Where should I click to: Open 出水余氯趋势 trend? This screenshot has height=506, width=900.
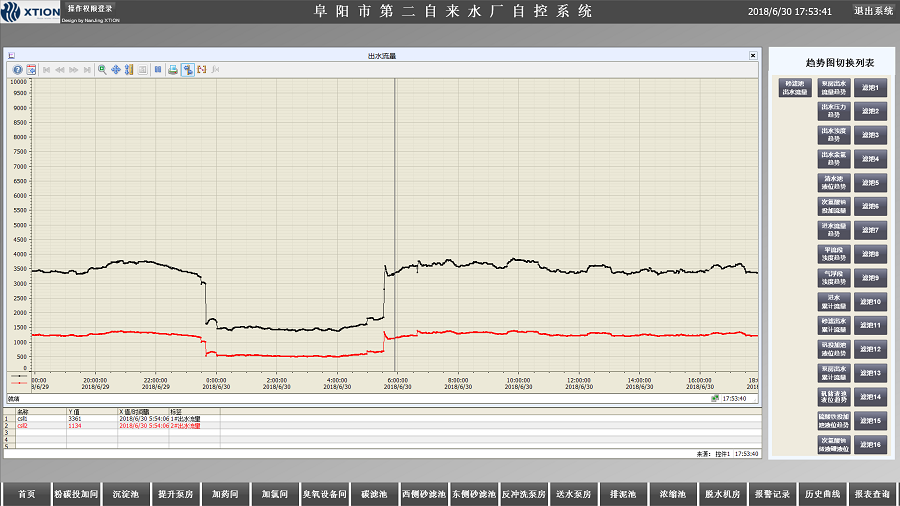(834, 159)
